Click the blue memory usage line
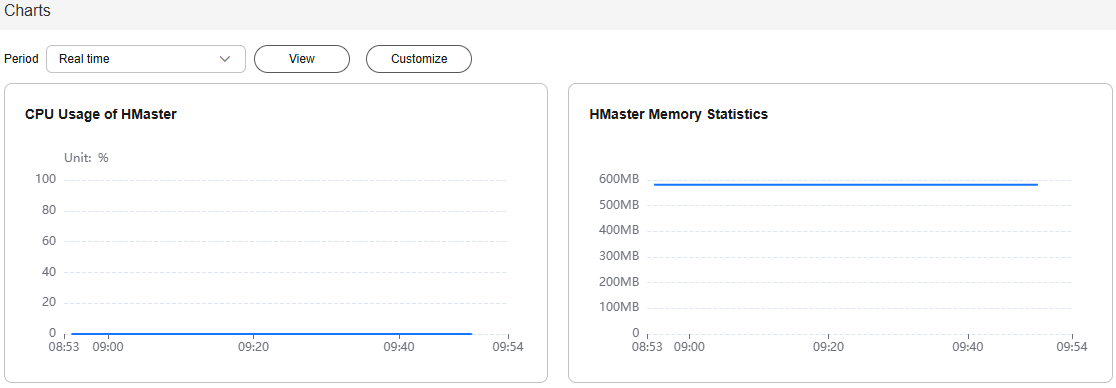This screenshot has width=1116, height=388. [x=846, y=184]
